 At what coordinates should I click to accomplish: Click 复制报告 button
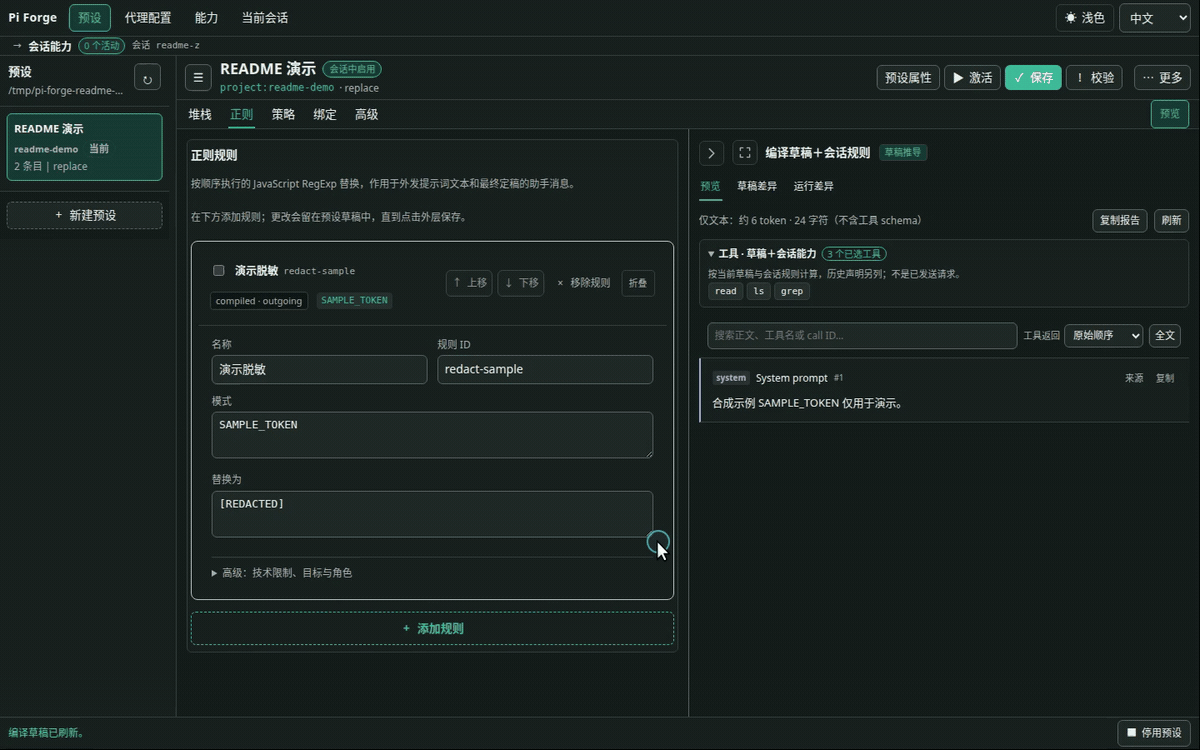coord(1119,221)
